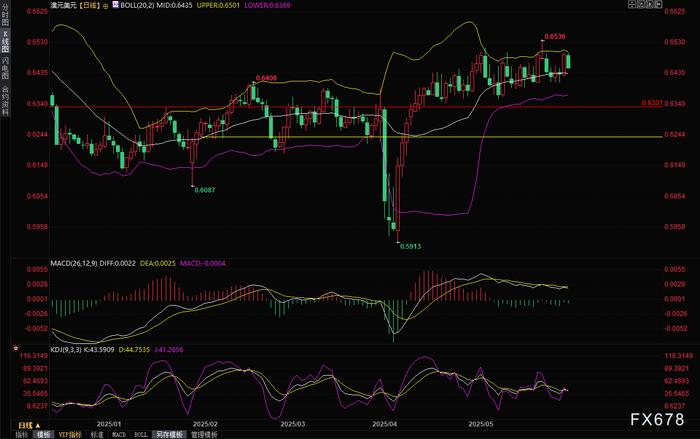Apply the 标准 template
The width and height of the screenshot is (700, 439).
pos(97,435)
